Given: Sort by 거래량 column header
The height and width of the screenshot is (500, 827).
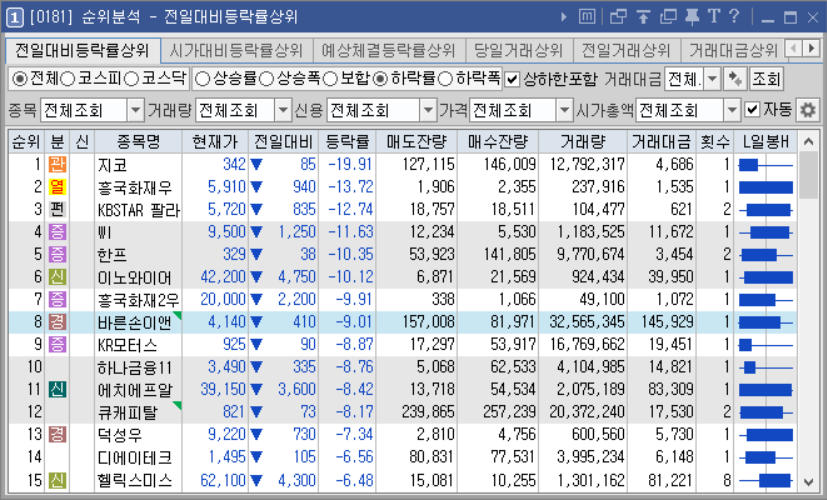Looking at the screenshot, I should [583, 141].
